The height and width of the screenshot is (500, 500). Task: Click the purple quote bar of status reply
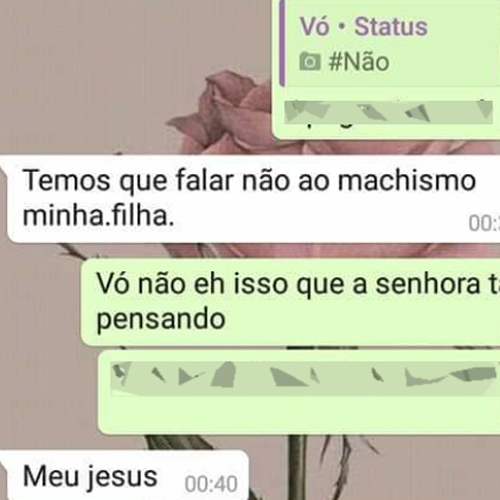coord(282,43)
